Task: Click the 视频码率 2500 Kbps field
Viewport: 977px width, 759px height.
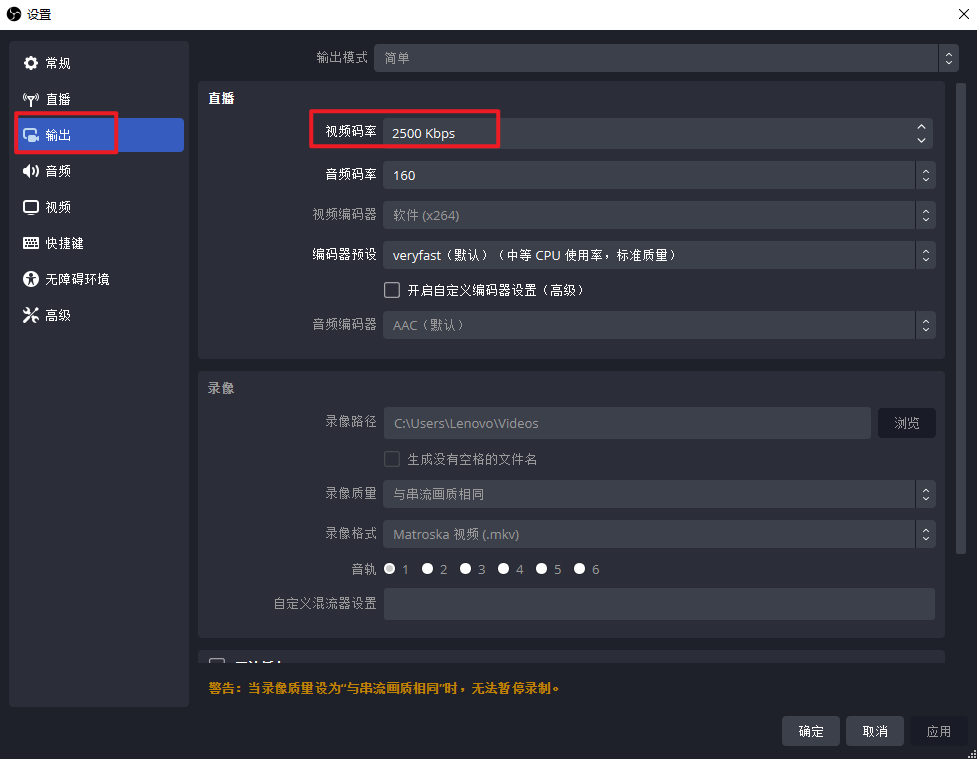Action: (650, 133)
